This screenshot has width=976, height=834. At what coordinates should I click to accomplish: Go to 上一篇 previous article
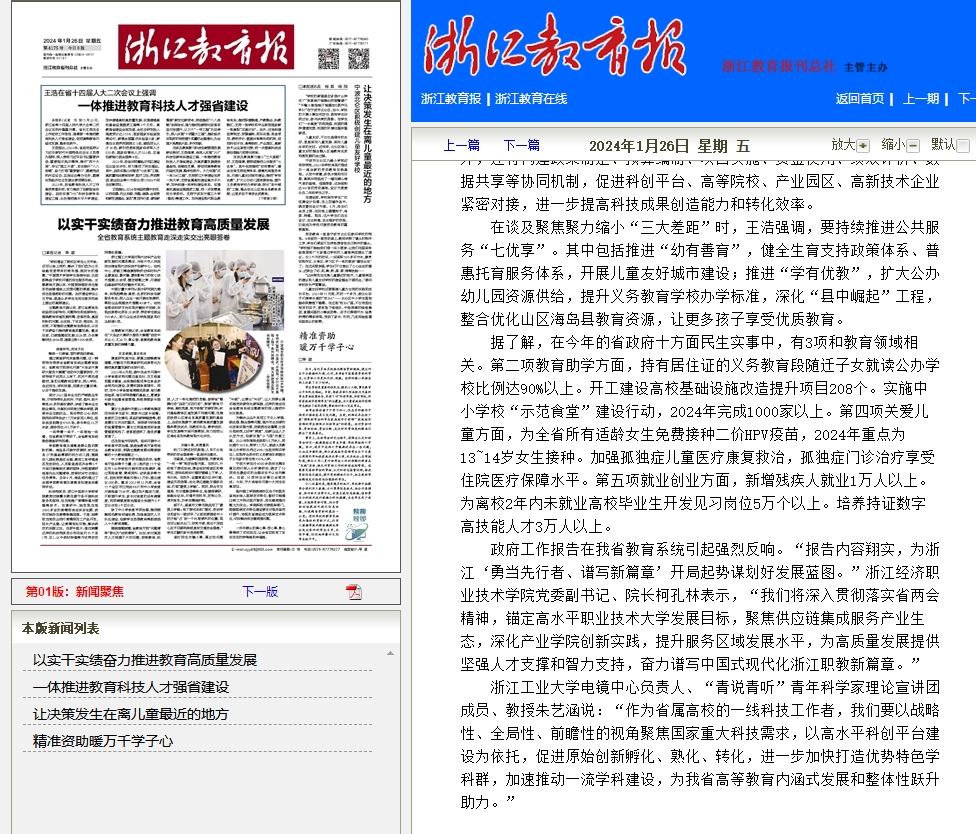click(461, 145)
